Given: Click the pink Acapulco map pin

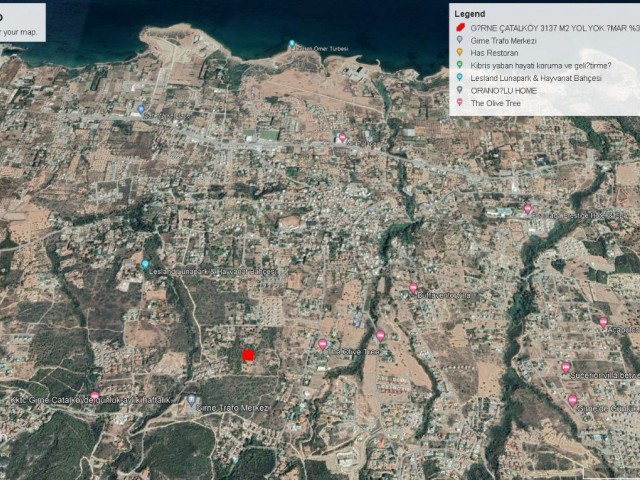Looking at the screenshot, I should [x=604, y=323].
